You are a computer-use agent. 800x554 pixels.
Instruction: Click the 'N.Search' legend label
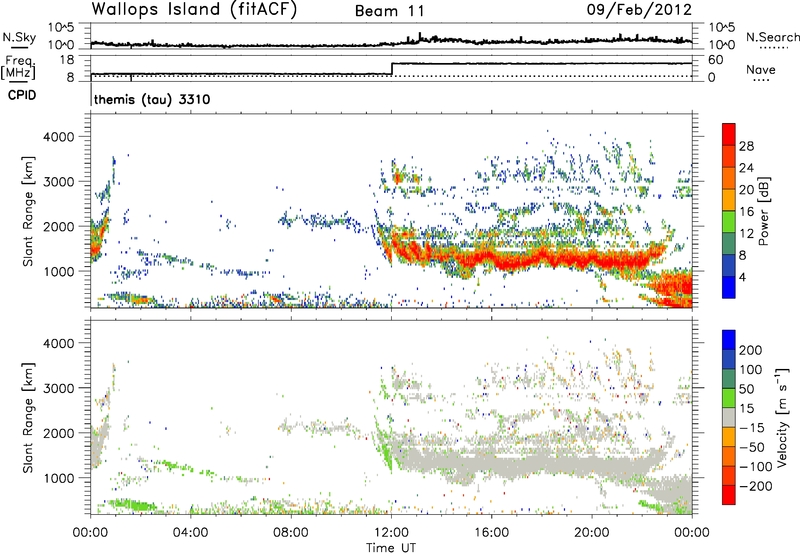tap(773, 37)
